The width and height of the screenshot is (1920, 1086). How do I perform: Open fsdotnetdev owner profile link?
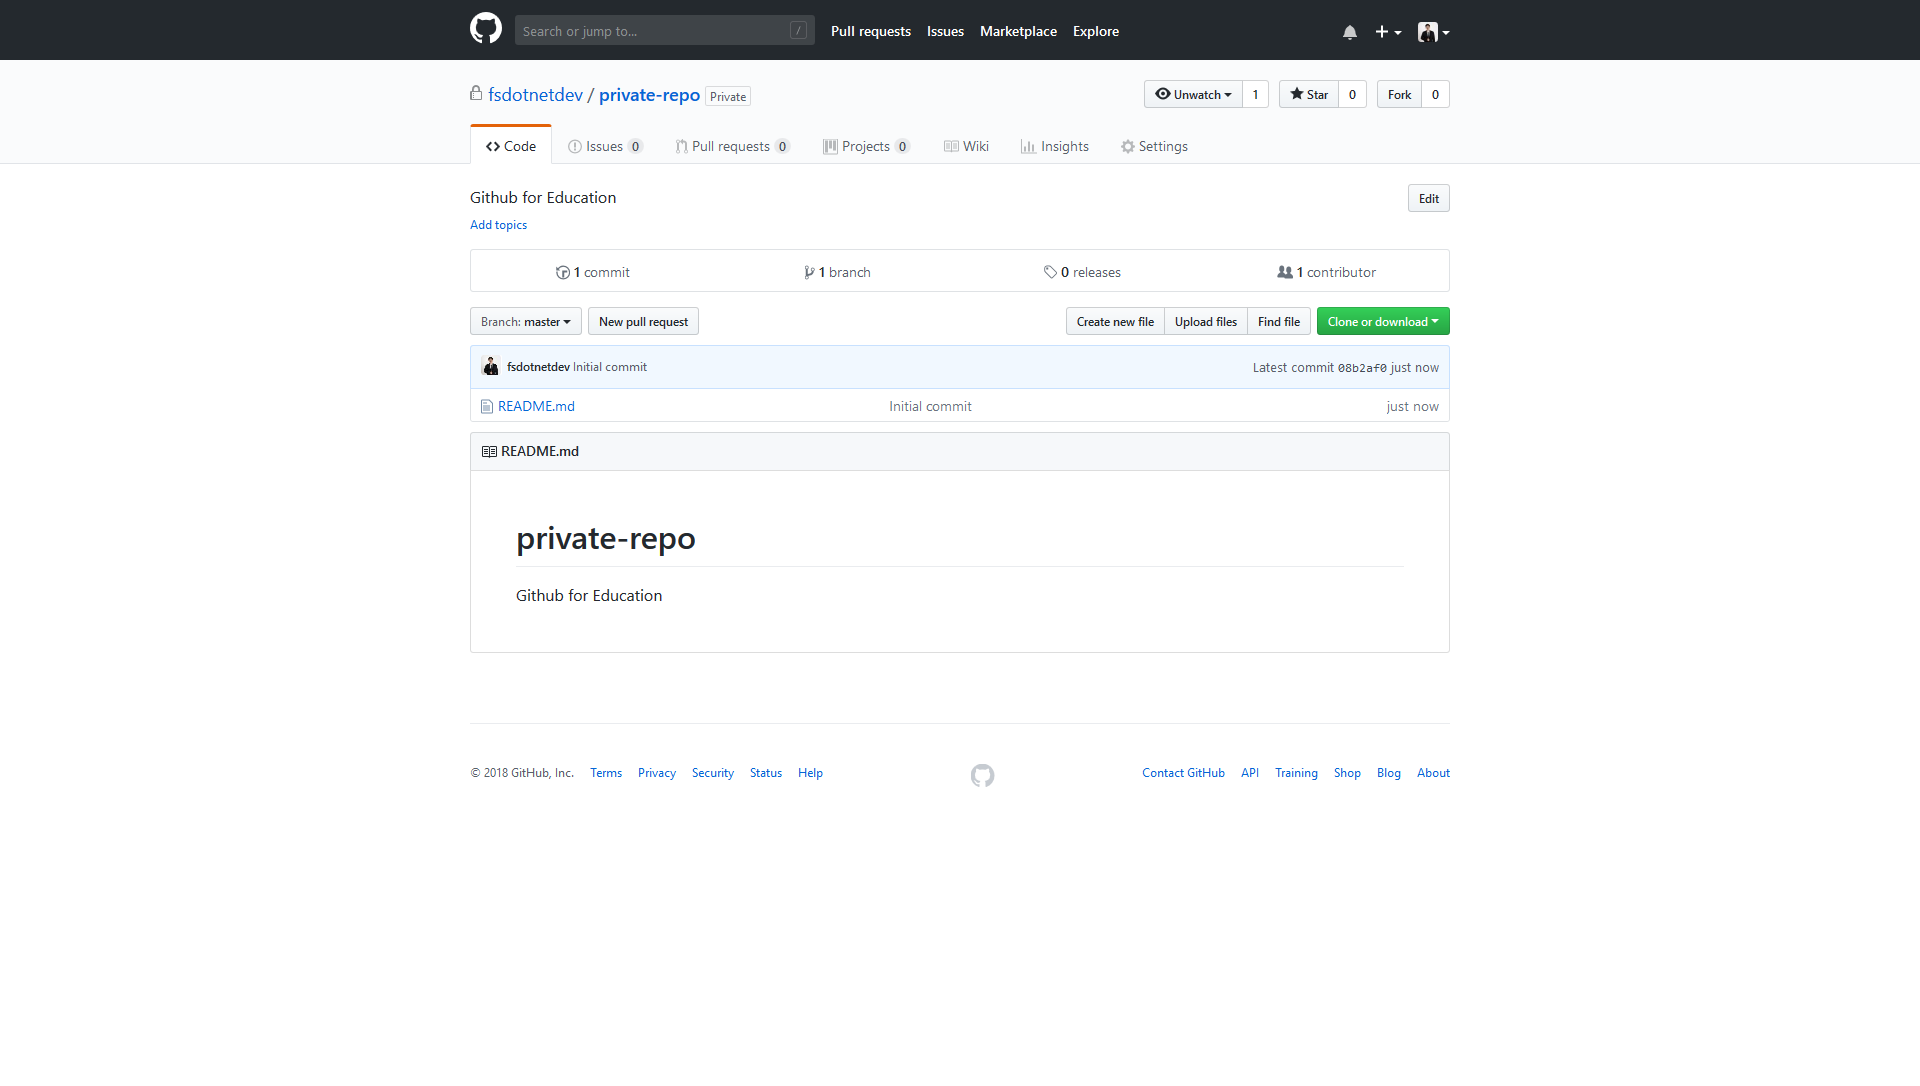[x=535, y=95]
